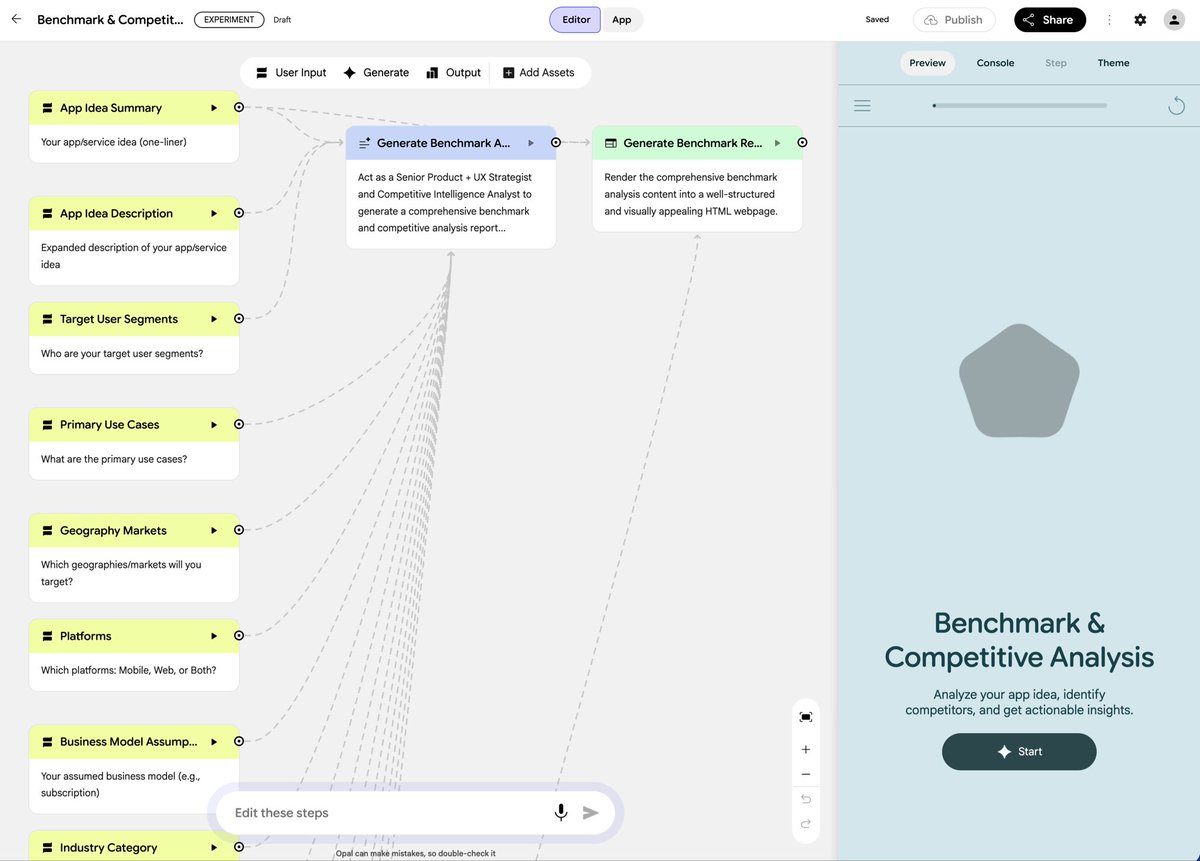Run the Primary Use Cases step arrow

[x=214, y=424]
